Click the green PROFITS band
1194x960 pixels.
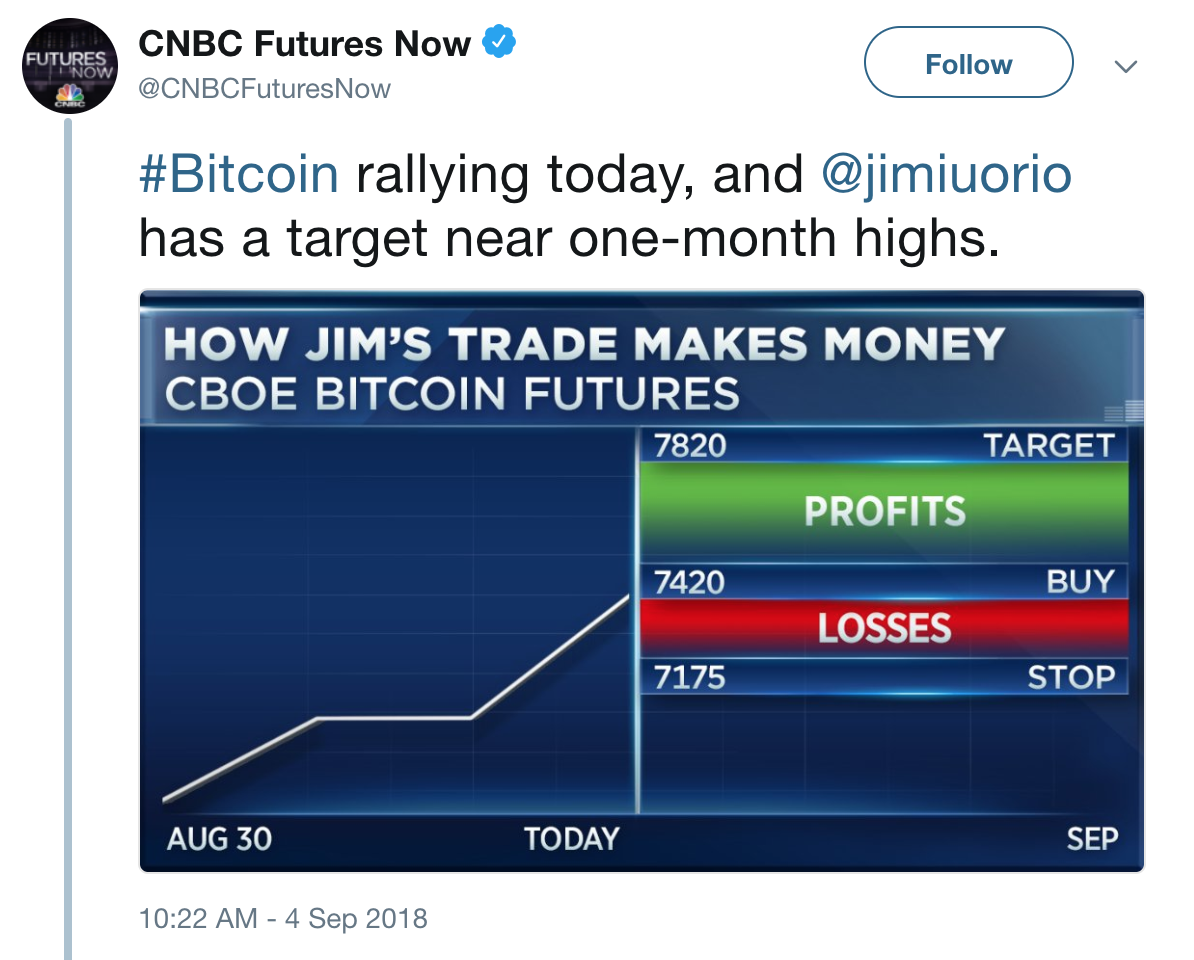883,511
